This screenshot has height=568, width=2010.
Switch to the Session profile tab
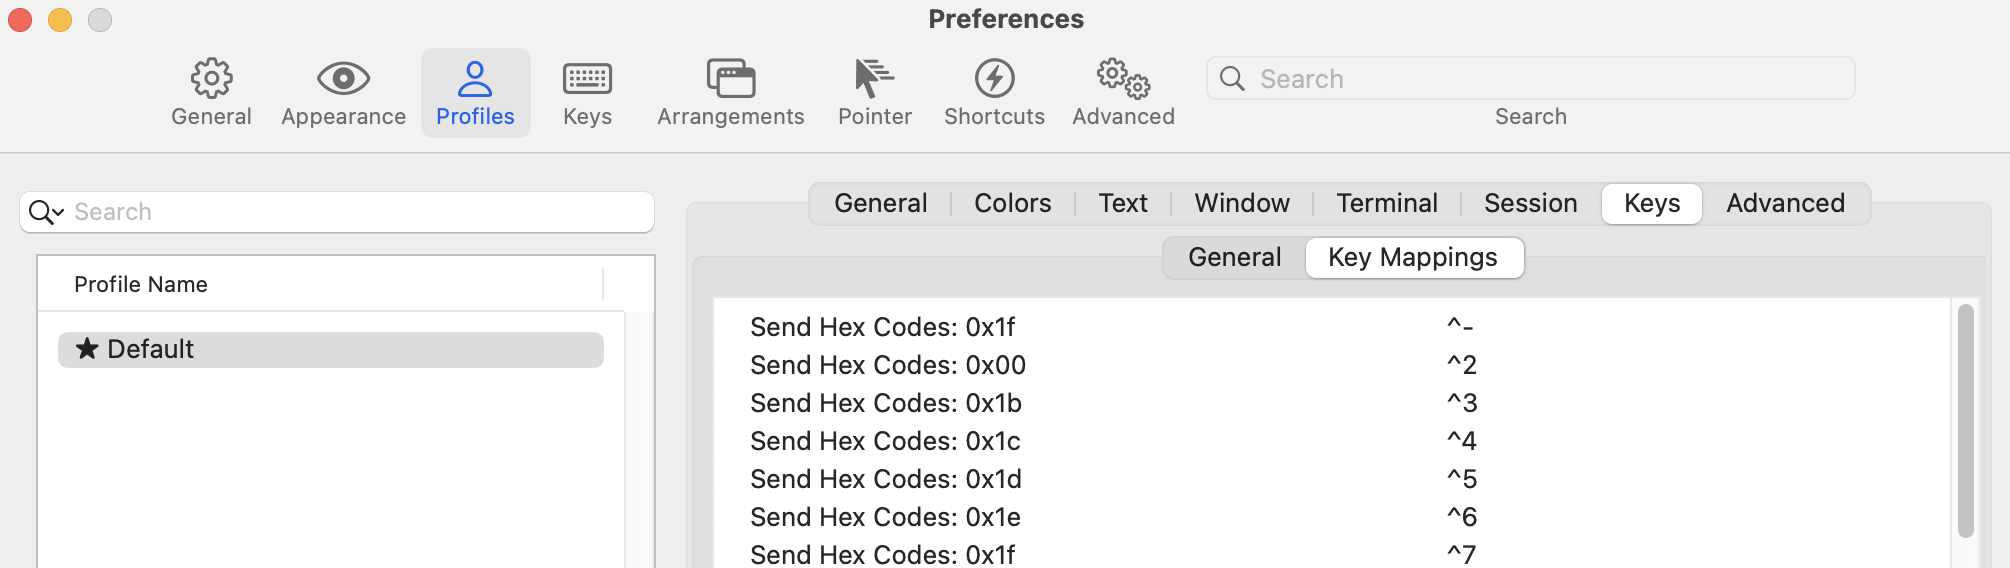pos(1530,203)
